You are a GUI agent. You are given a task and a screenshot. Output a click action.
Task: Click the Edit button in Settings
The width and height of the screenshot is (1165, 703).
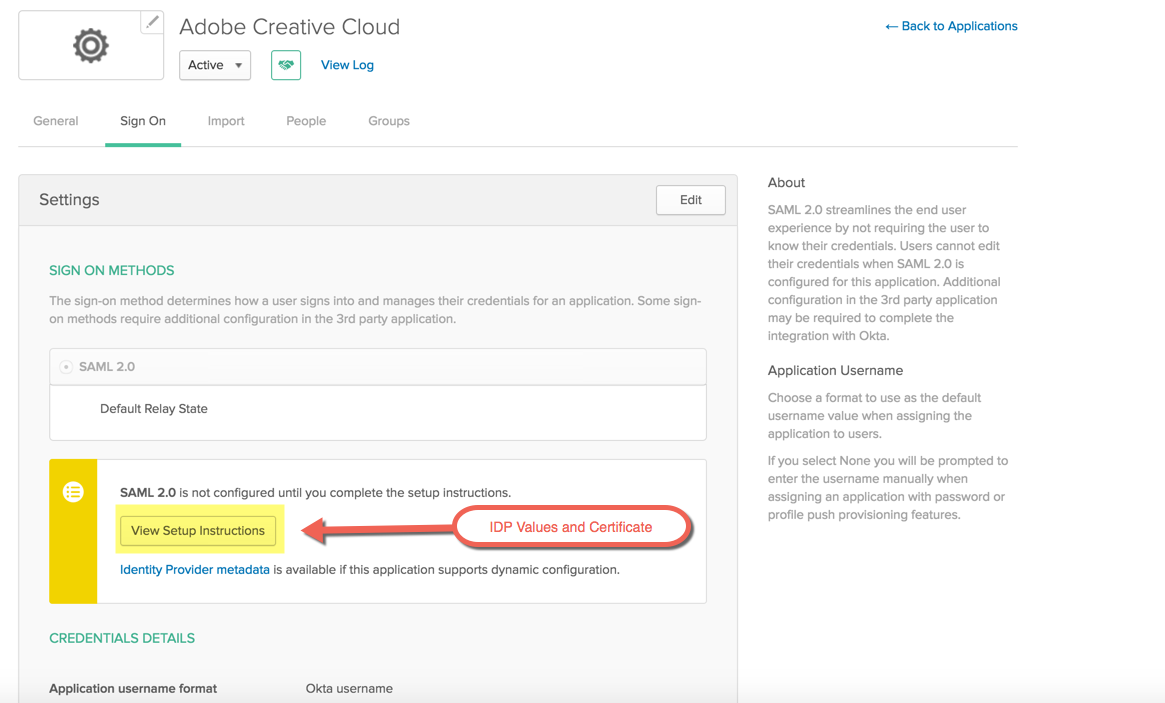[x=690, y=199]
